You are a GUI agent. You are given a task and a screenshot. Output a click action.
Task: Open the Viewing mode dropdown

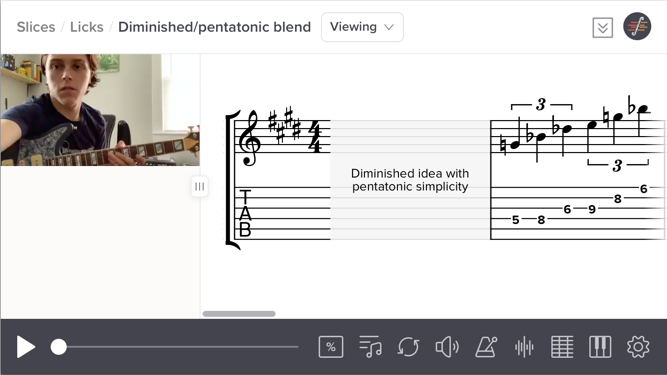point(362,27)
